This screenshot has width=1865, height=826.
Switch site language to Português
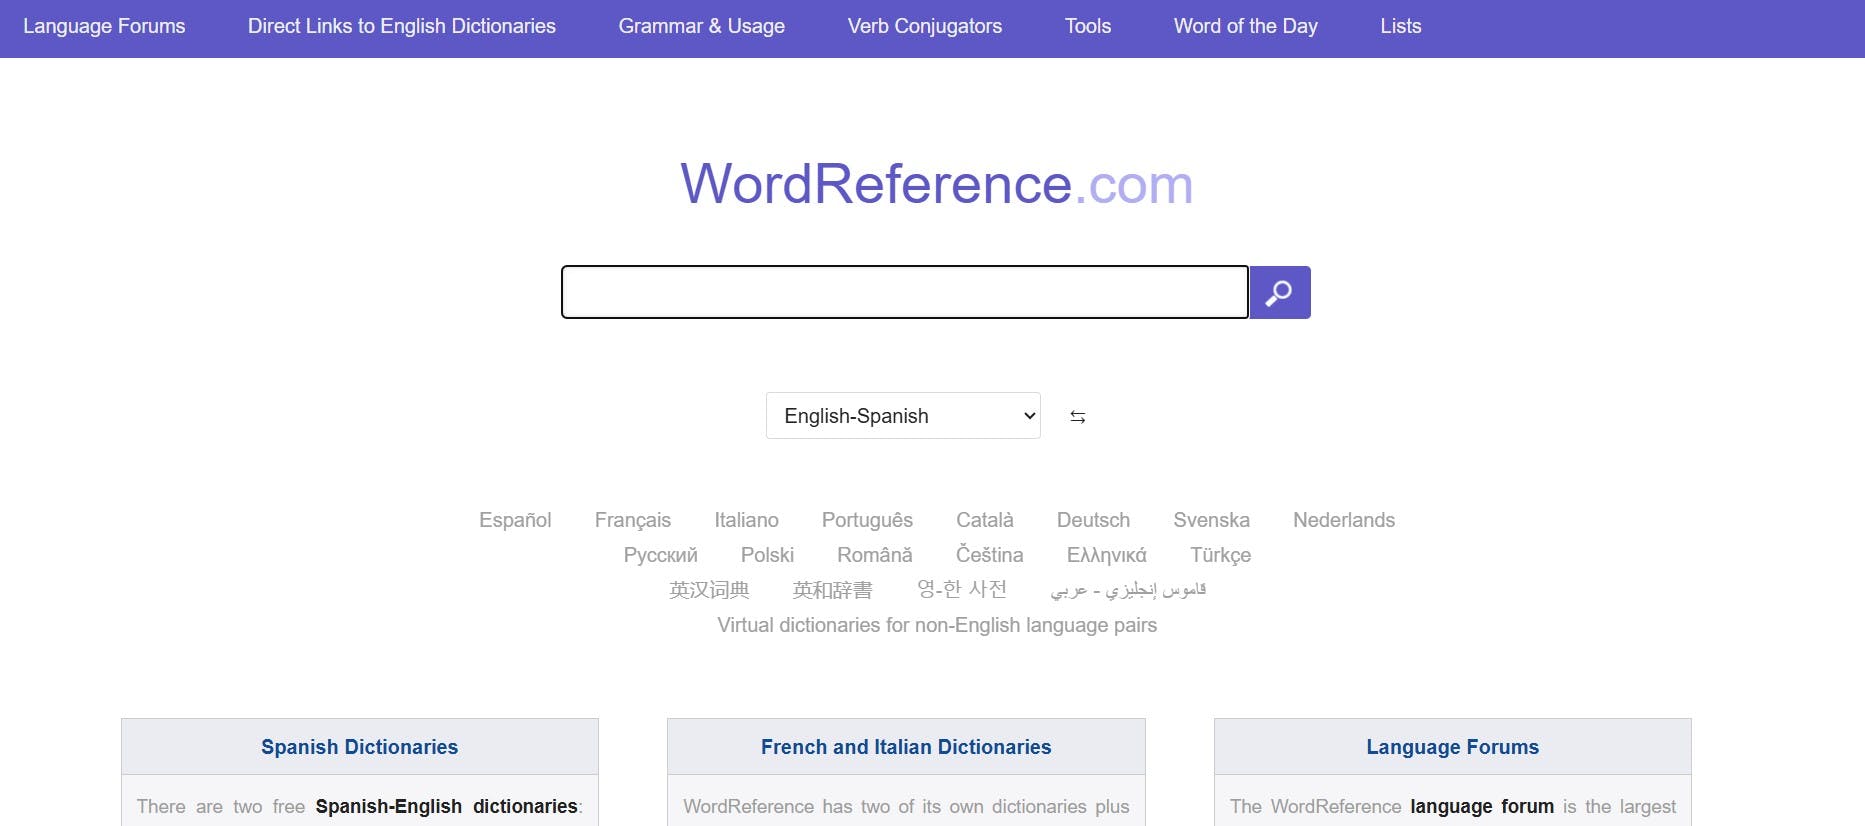867,520
